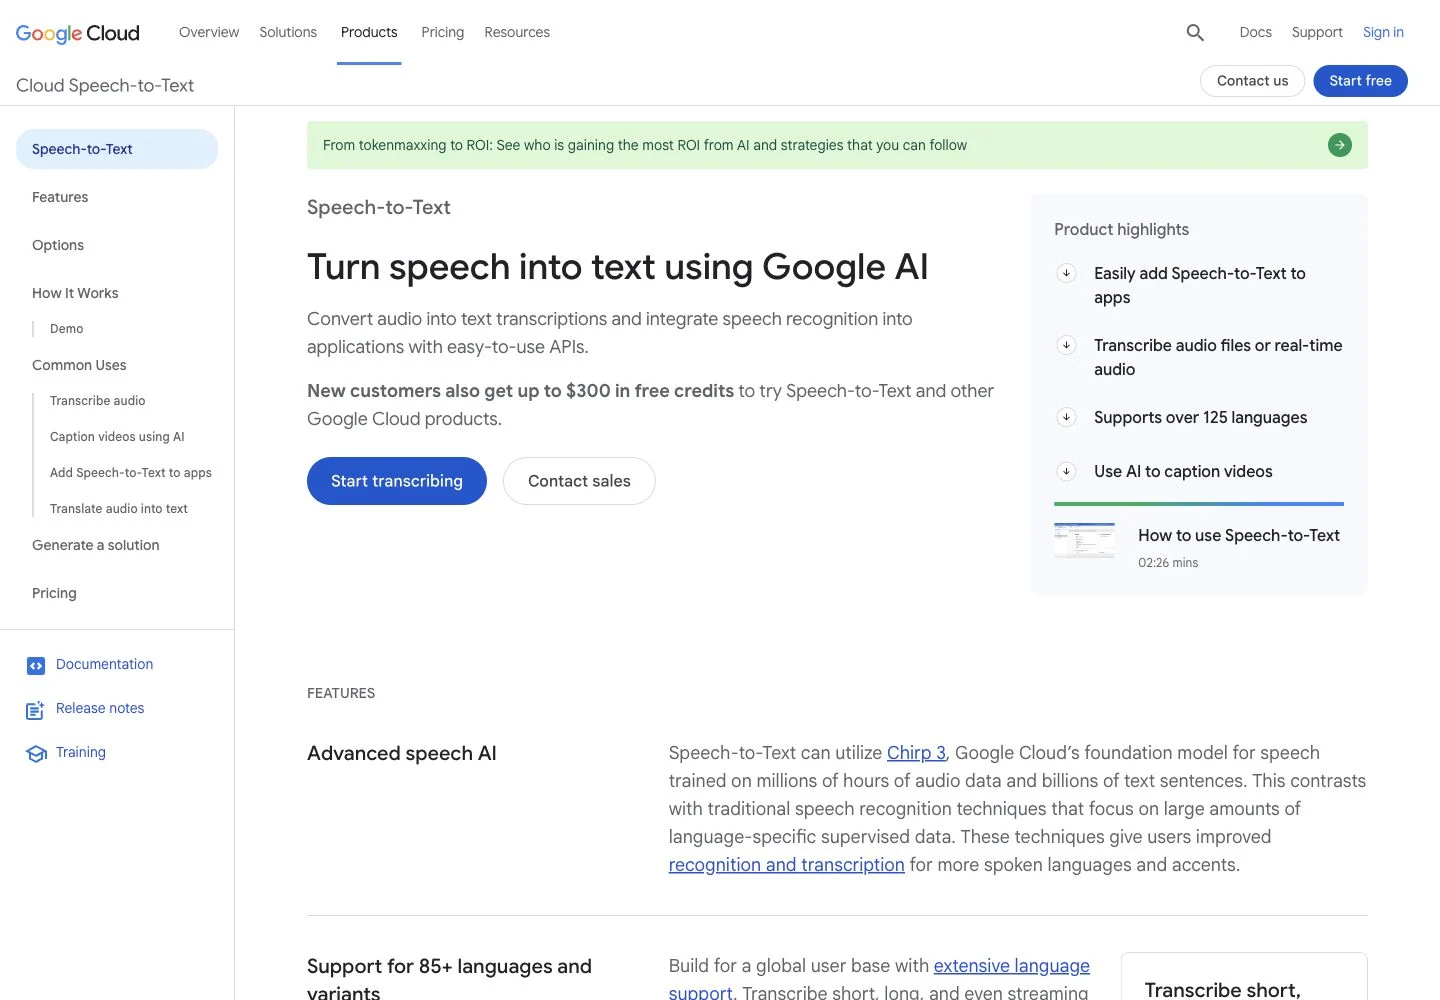Open the Solutions nav item

288,32
